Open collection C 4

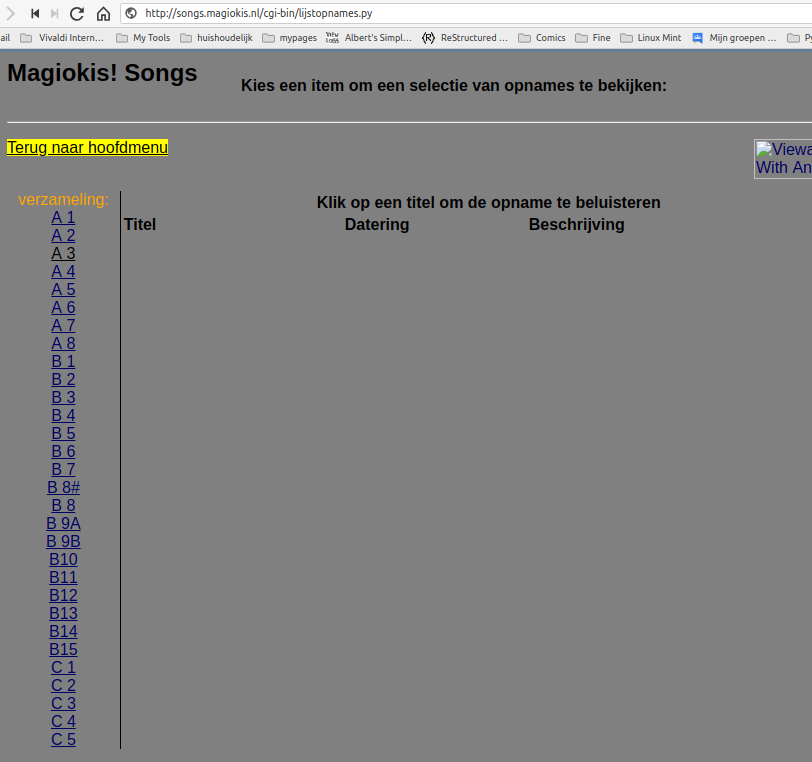(x=63, y=722)
